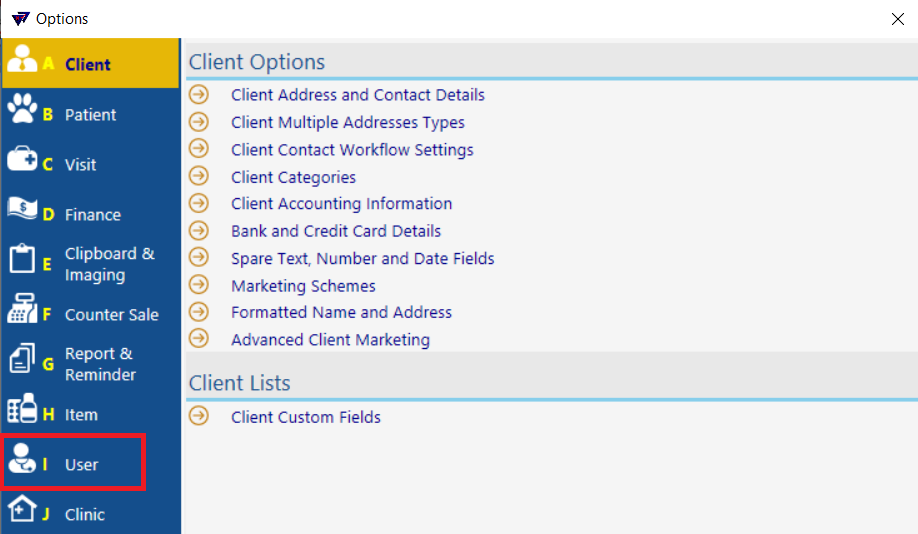Viewport: 918px width, 534px height.
Task: Click arrow icon beside Marketing Schemes
Action: click(x=199, y=285)
